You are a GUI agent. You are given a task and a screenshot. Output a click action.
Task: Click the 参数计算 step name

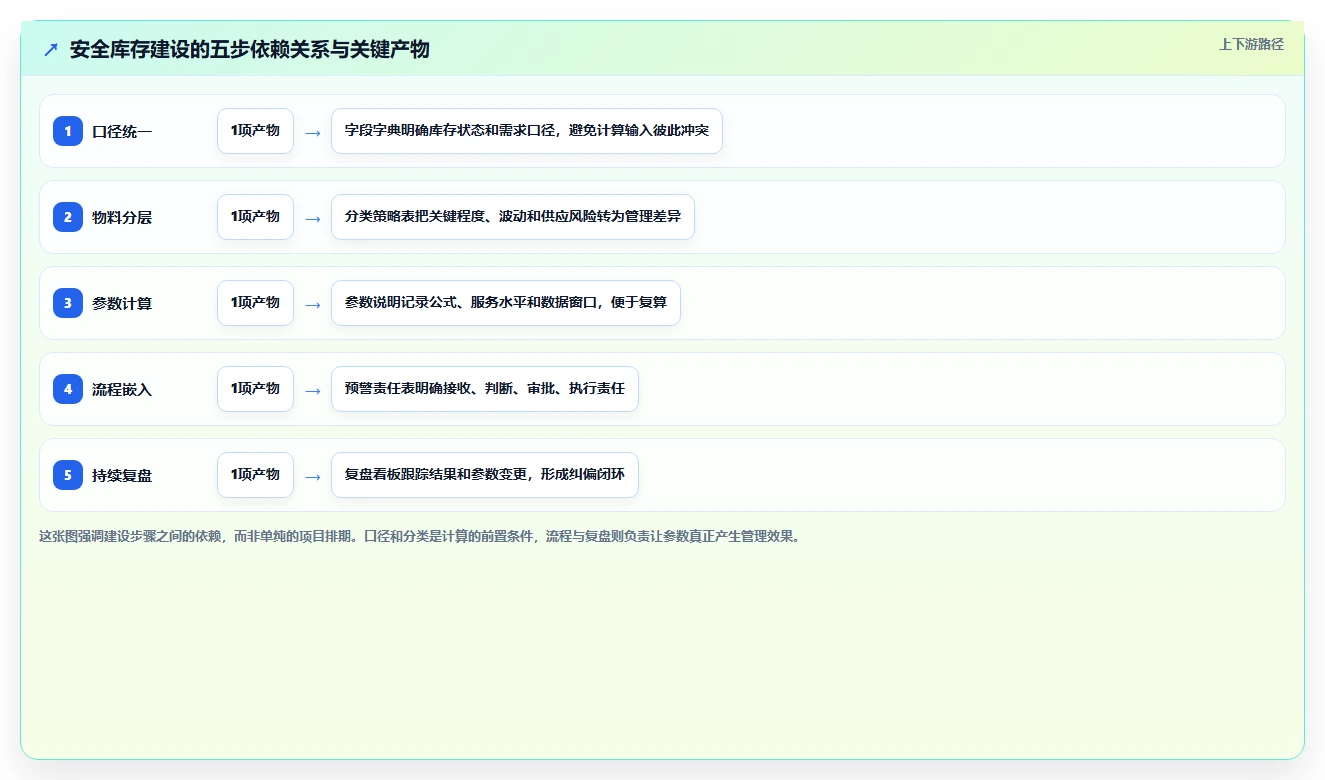pyautogui.click(x=122, y=303)
